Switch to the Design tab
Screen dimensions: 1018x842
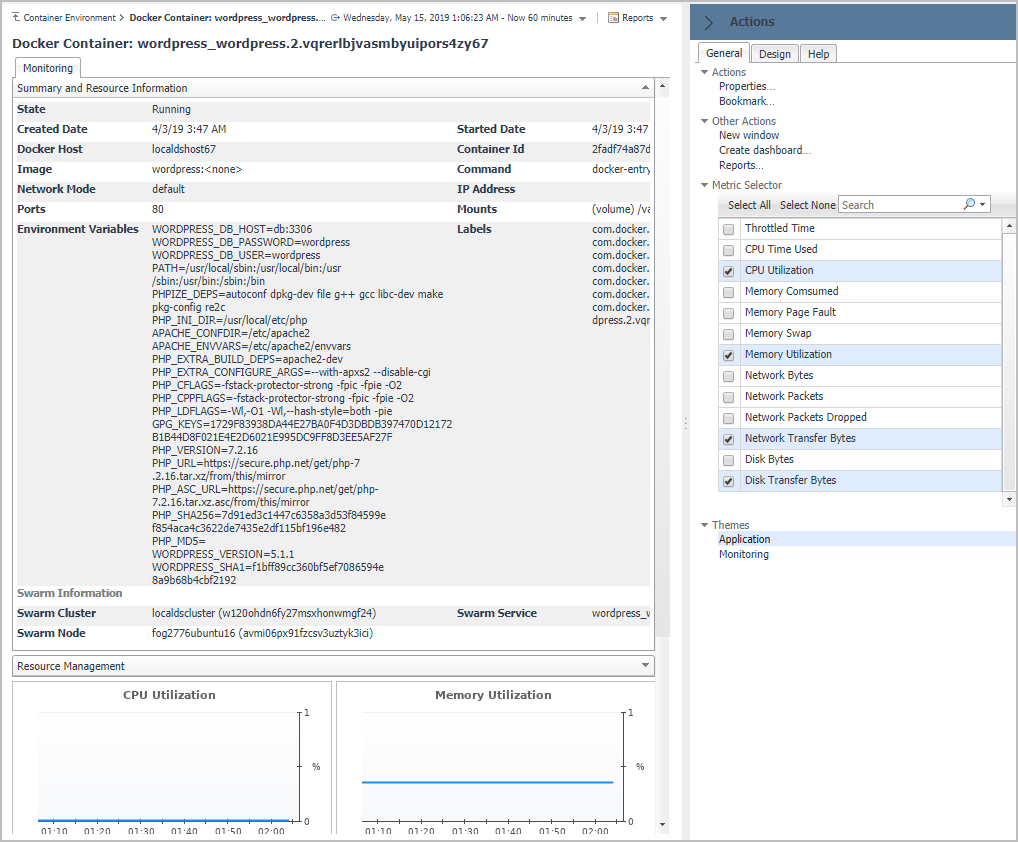click(774, 54)
